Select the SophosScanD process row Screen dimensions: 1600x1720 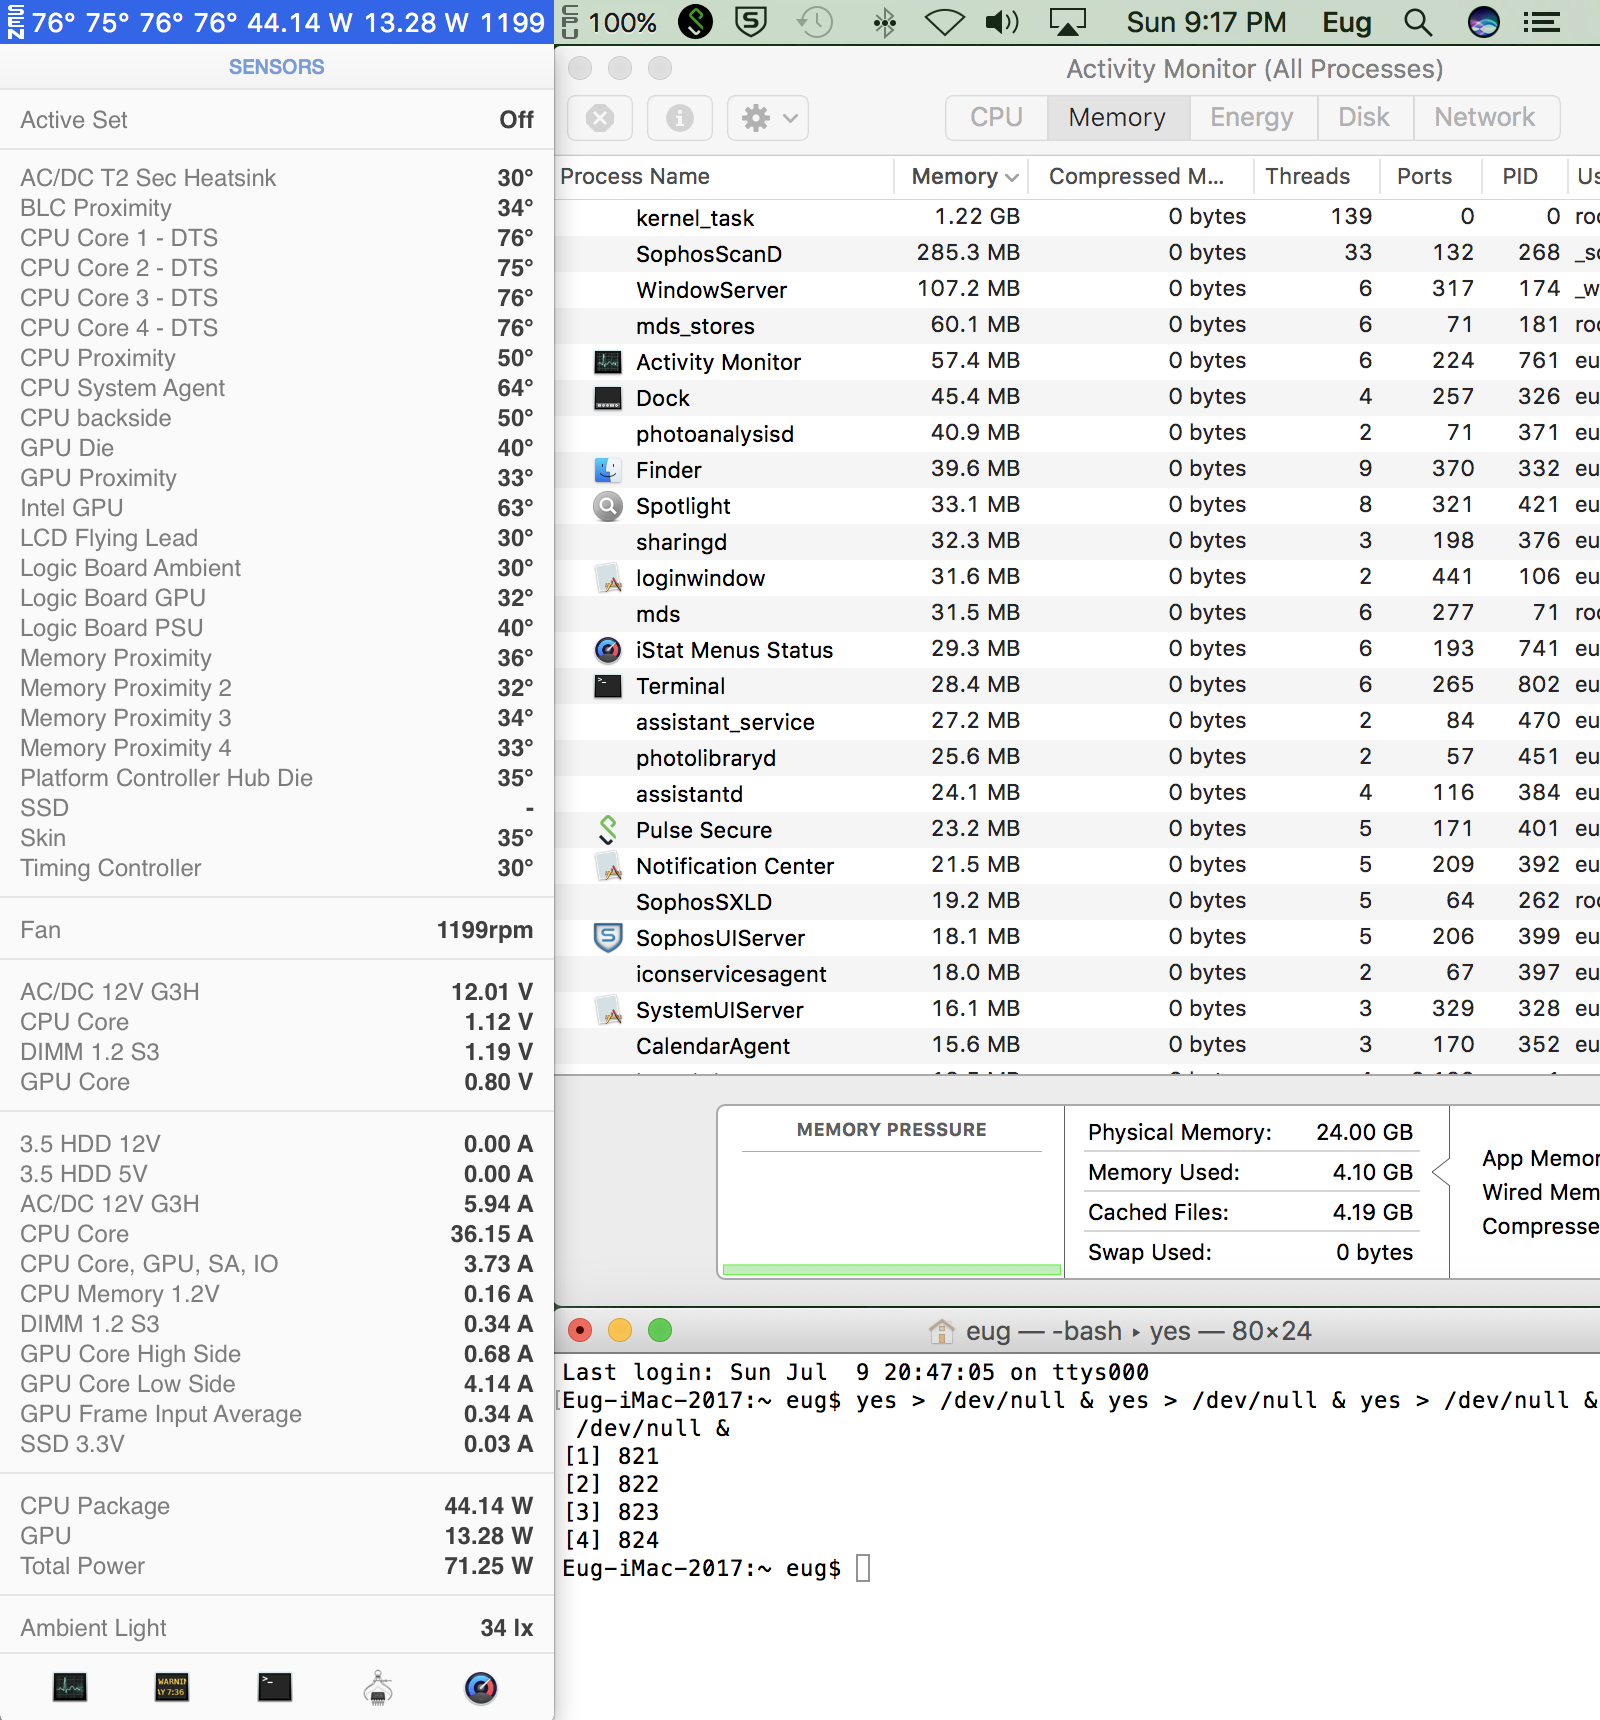[x=1077, y=253]
